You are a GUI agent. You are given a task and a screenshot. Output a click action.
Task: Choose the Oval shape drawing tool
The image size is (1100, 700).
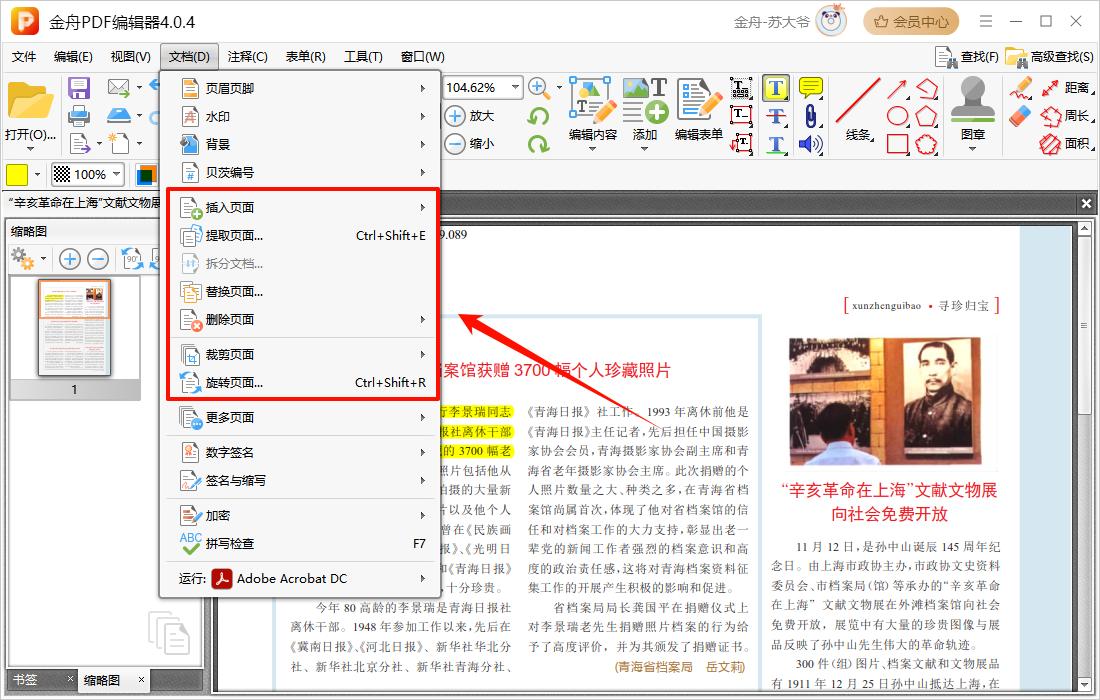pos(897,116)
